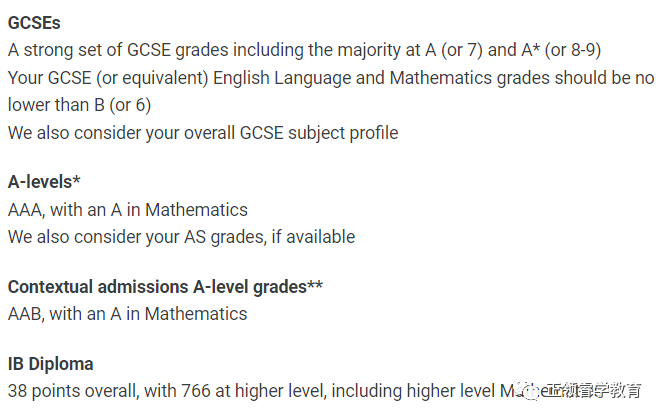Screen dimensions: 663x420
Task: Click 'A* (or 8-9)' text
Action: tap(561, 50)
